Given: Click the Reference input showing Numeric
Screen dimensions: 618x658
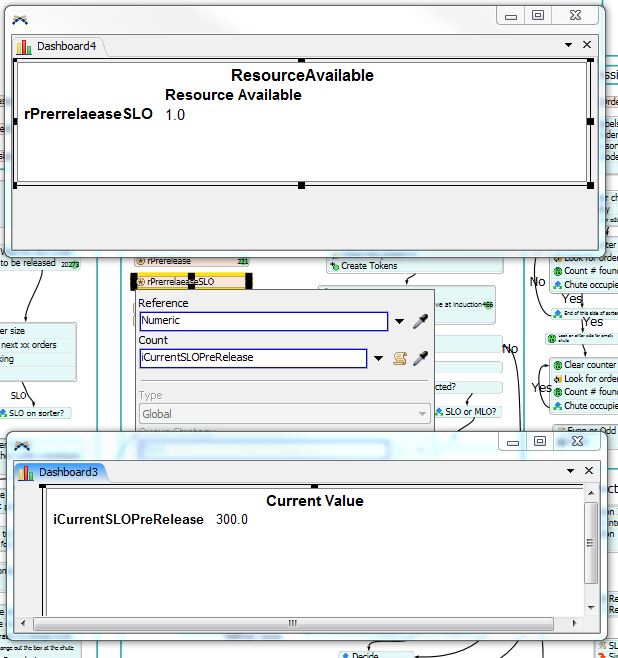Looking at the screenshot, I should tap(263, 322).
